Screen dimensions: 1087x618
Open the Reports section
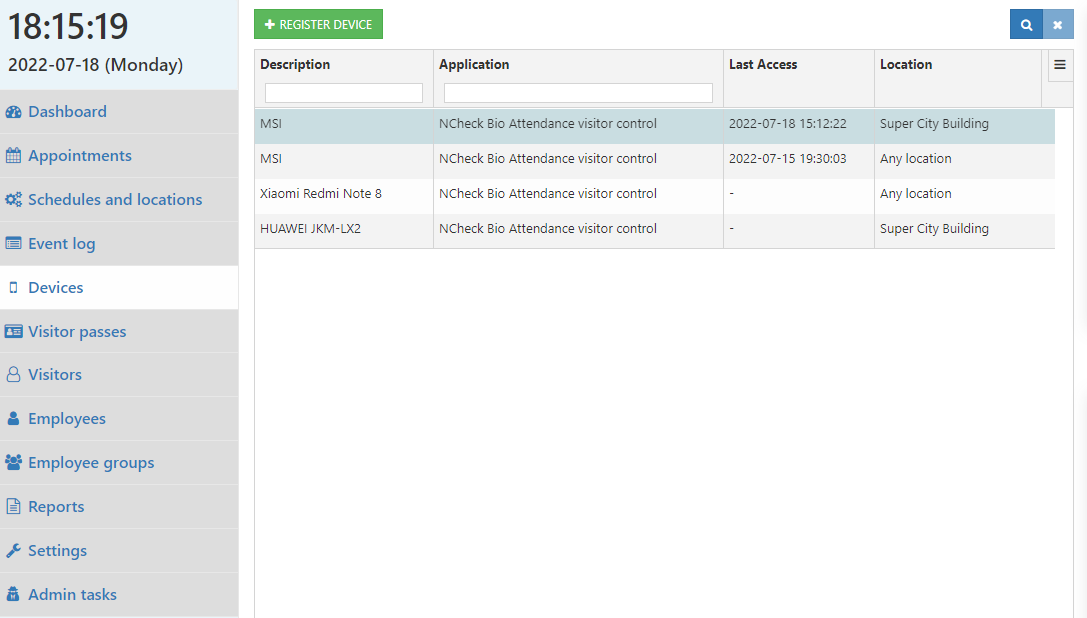[119, 507]
